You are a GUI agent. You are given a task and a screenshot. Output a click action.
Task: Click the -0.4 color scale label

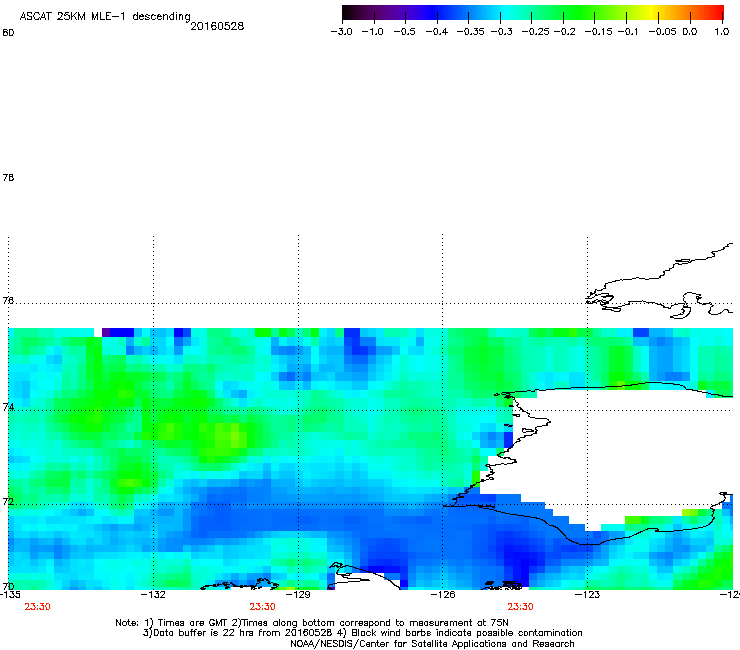pos(437,32)
